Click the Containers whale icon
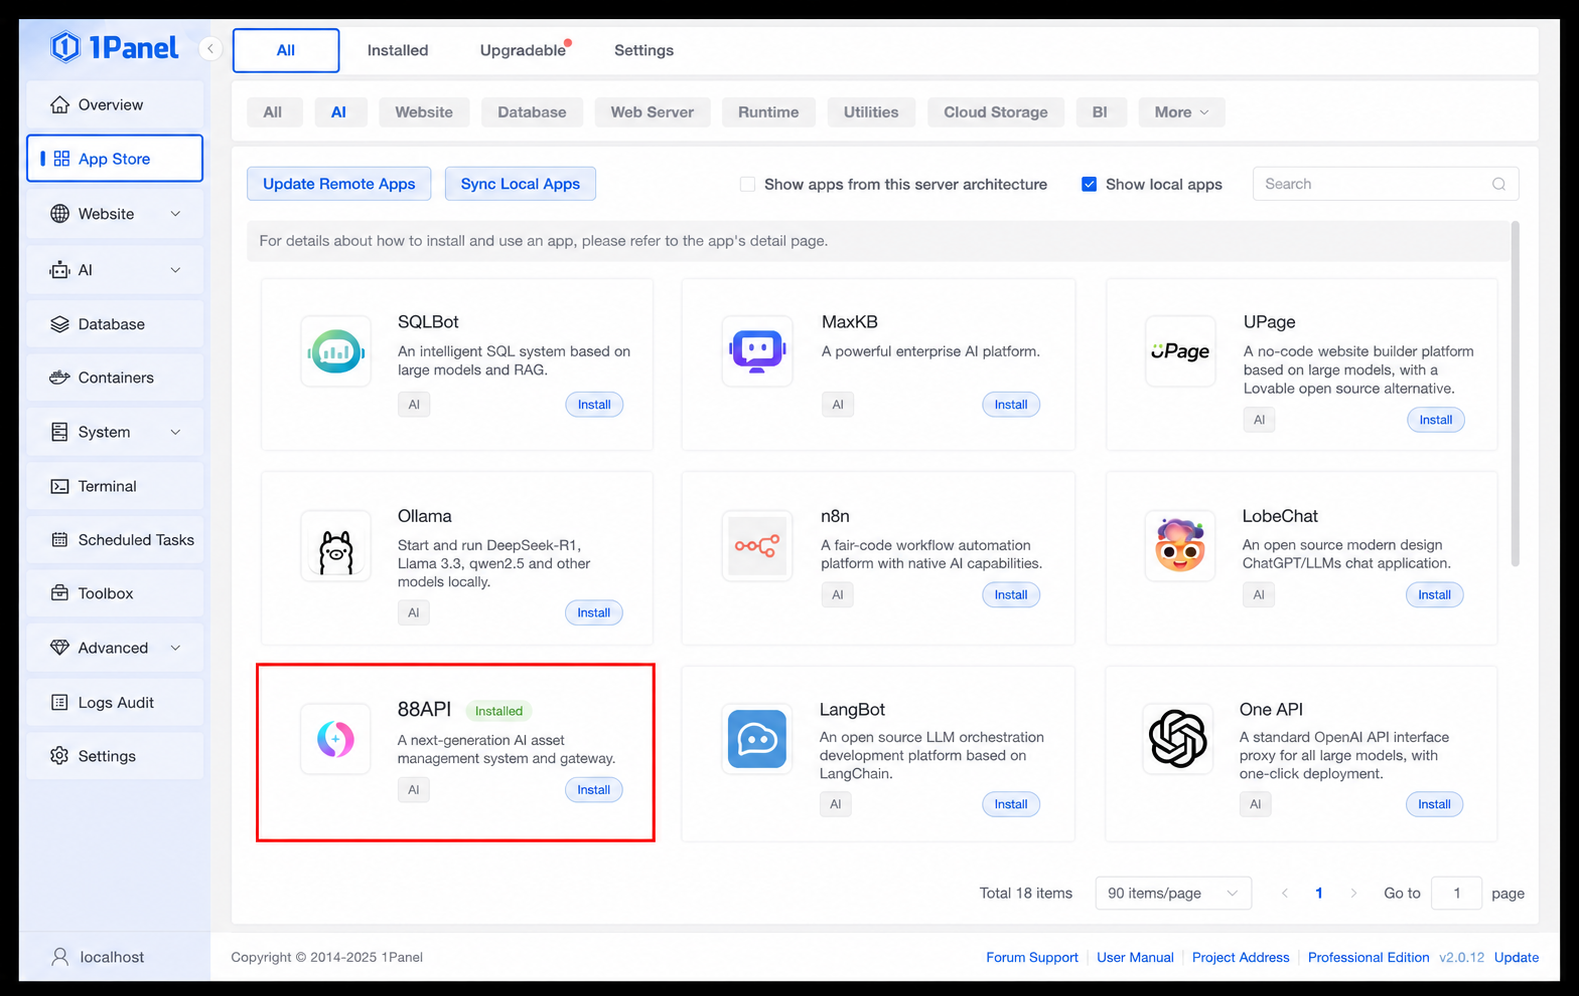Image resolution: width=1579 pixels, height=996 pixels. pyautogui.click(x=60, y=378)
